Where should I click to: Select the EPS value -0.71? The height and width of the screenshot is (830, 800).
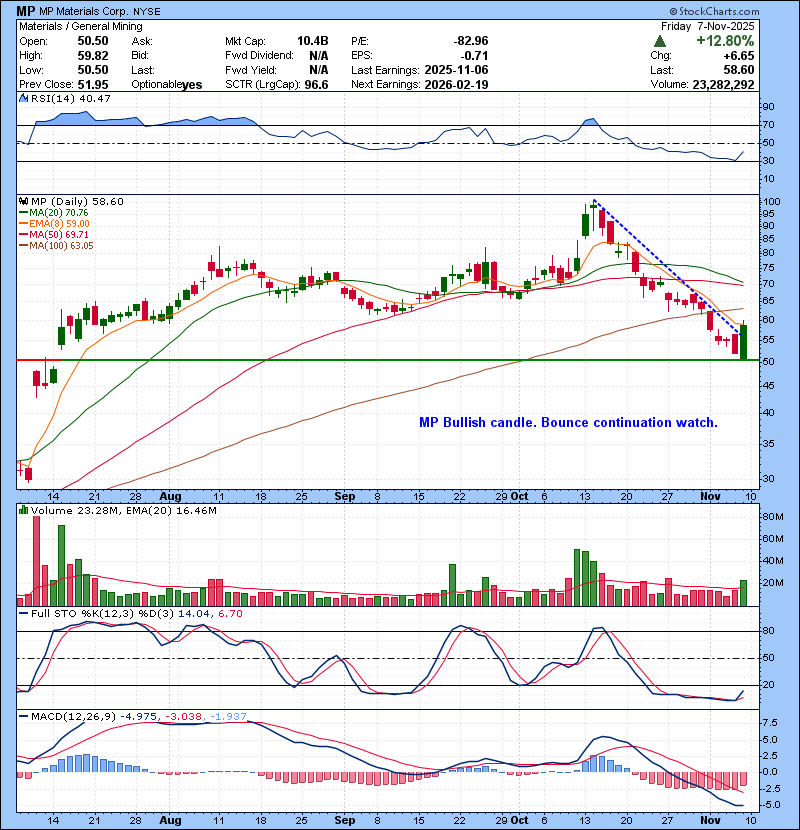click(x=474, y=56)
